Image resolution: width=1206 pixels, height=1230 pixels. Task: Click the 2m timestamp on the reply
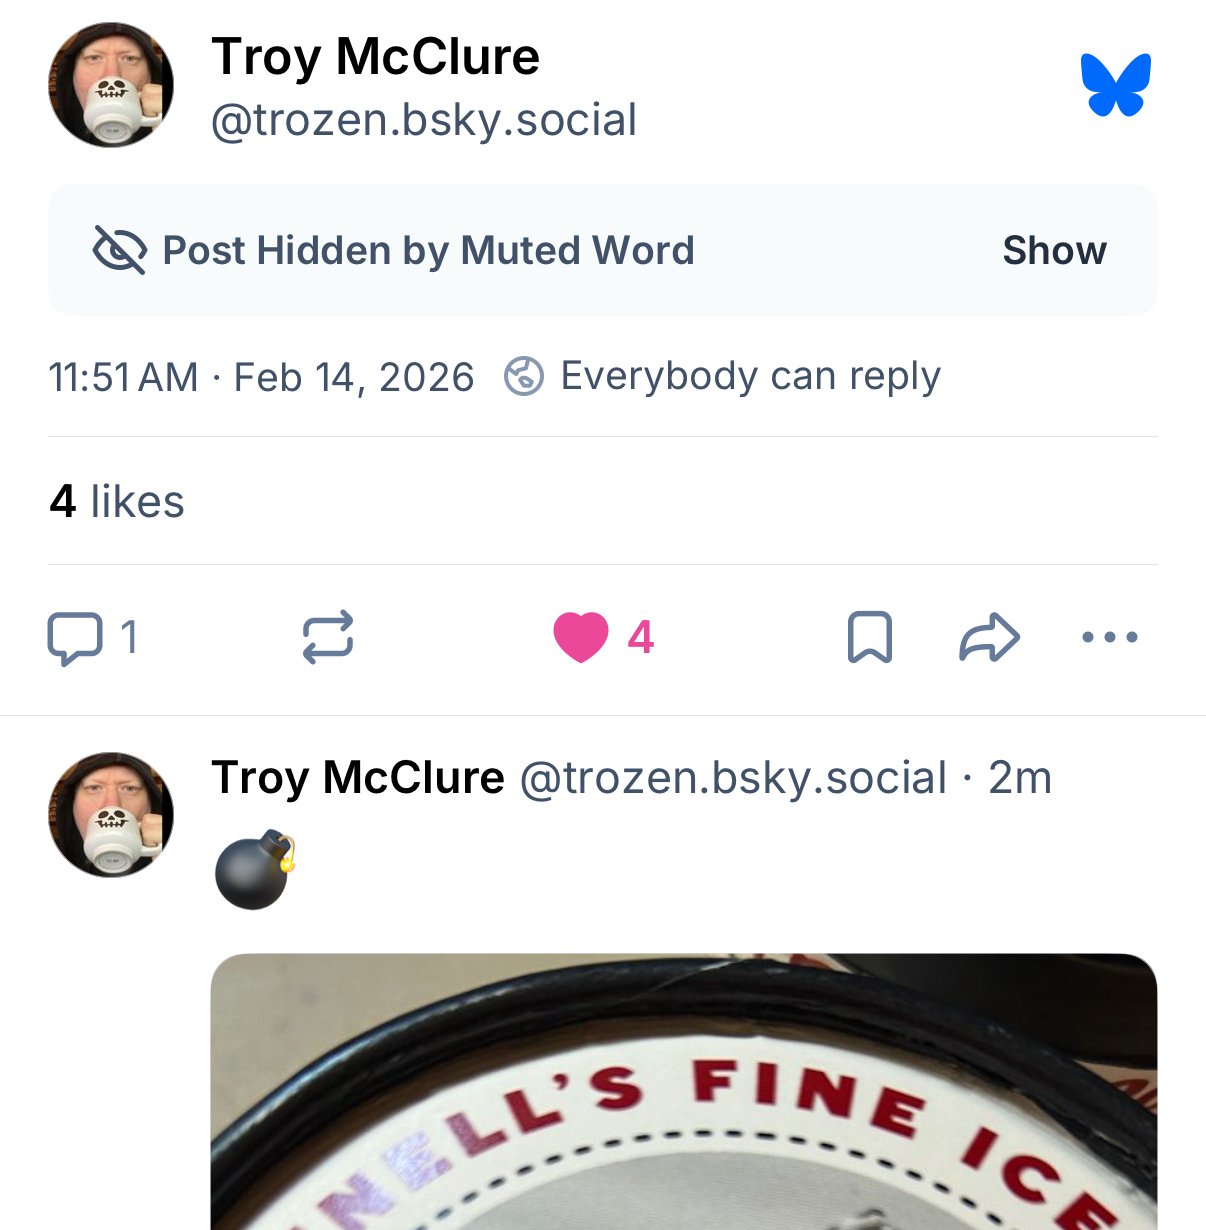[1020, 778]
